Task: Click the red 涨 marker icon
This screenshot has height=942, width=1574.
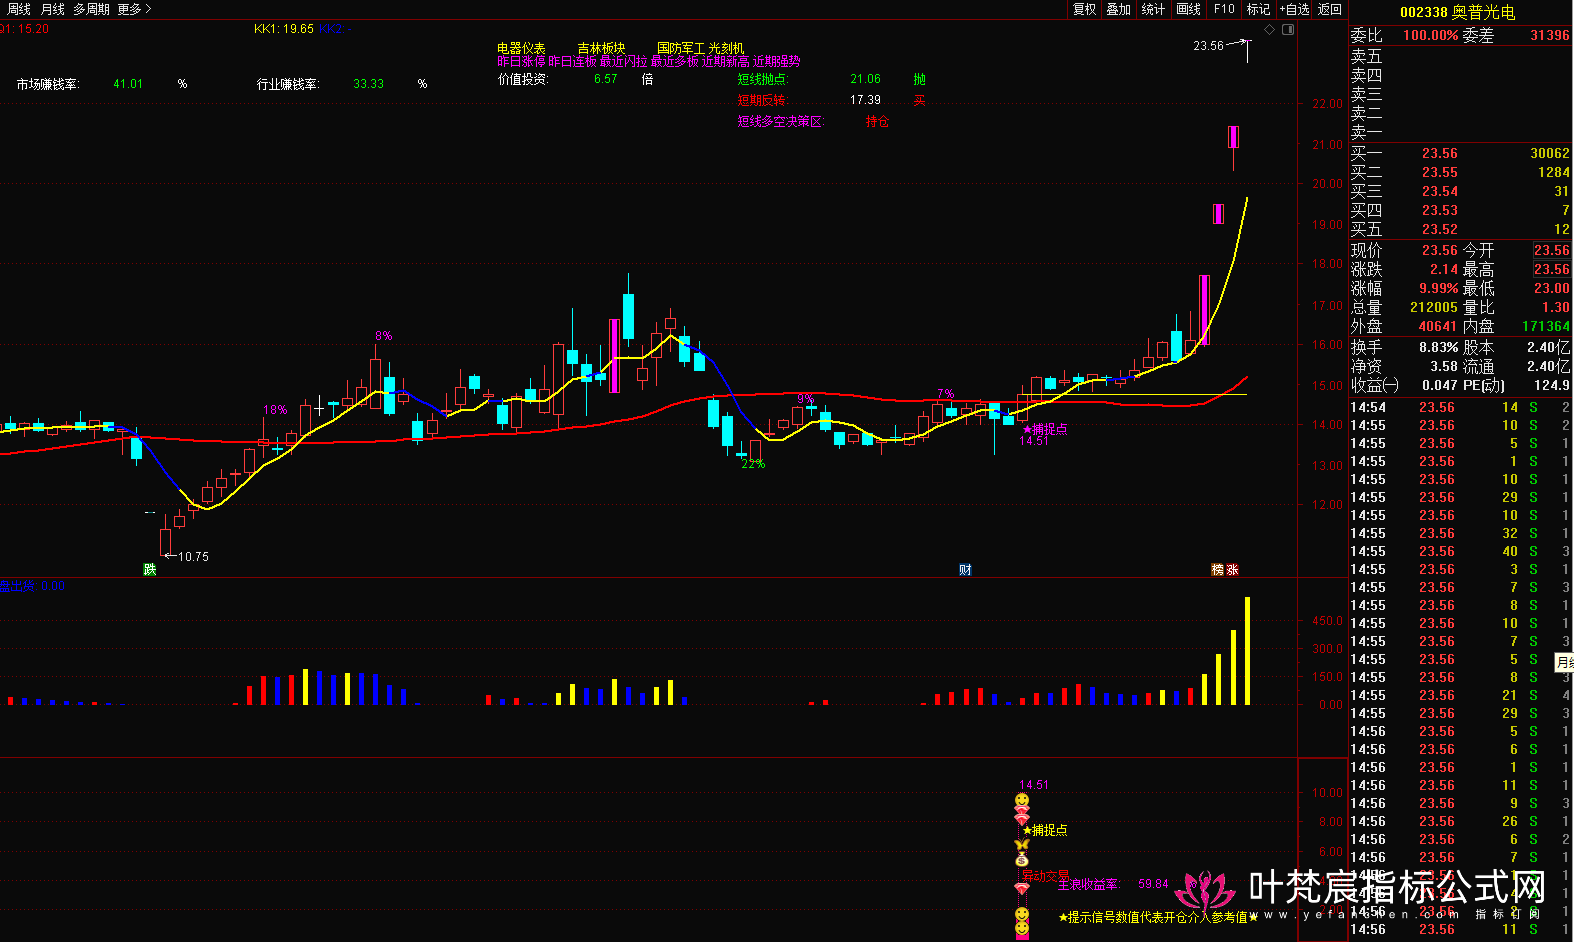Action: (1232, 569)
